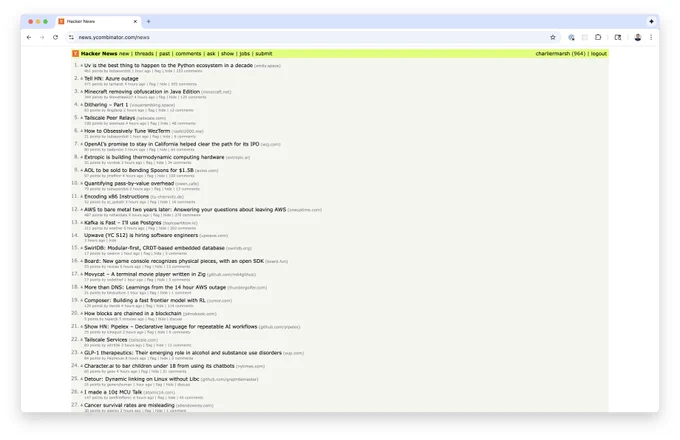
Task: Upvote the Kafka is Fast story
Action: [81, 223]
